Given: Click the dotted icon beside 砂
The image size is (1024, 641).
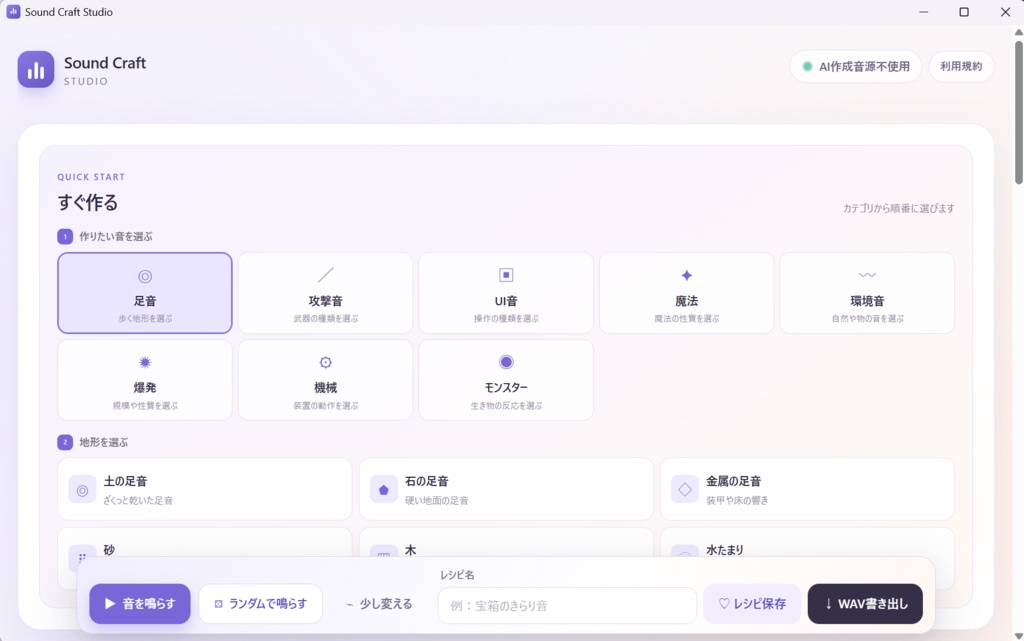Looking at the screenshot, I should (x=82, y=553).
